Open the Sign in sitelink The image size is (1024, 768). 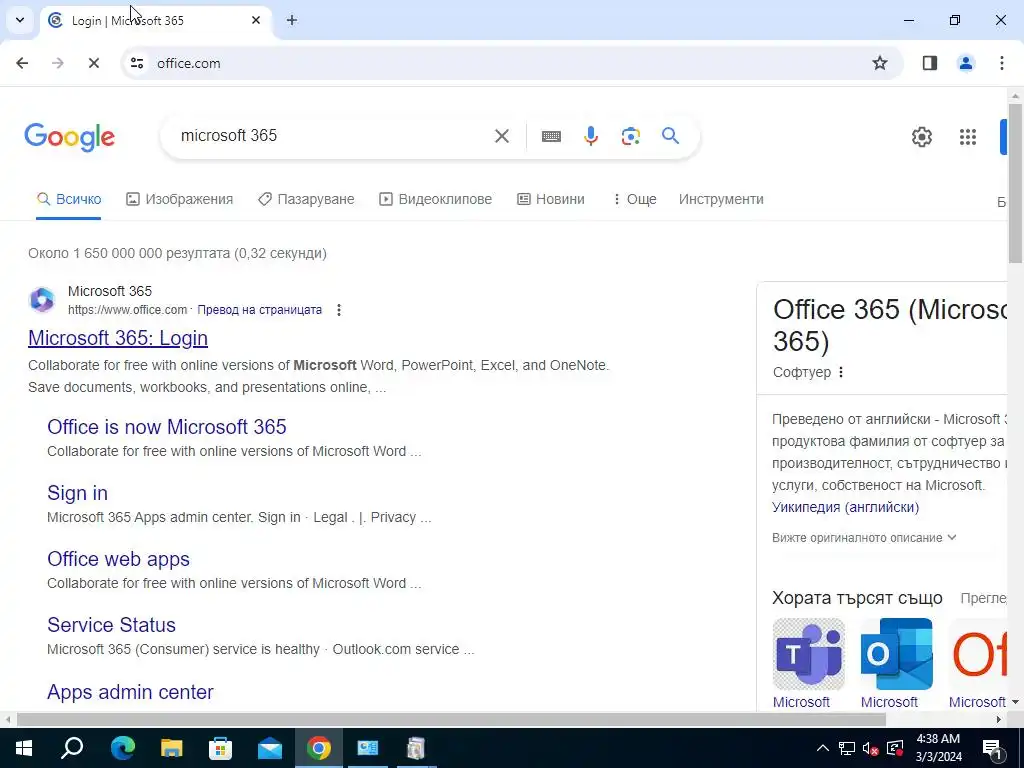point(77,493)
